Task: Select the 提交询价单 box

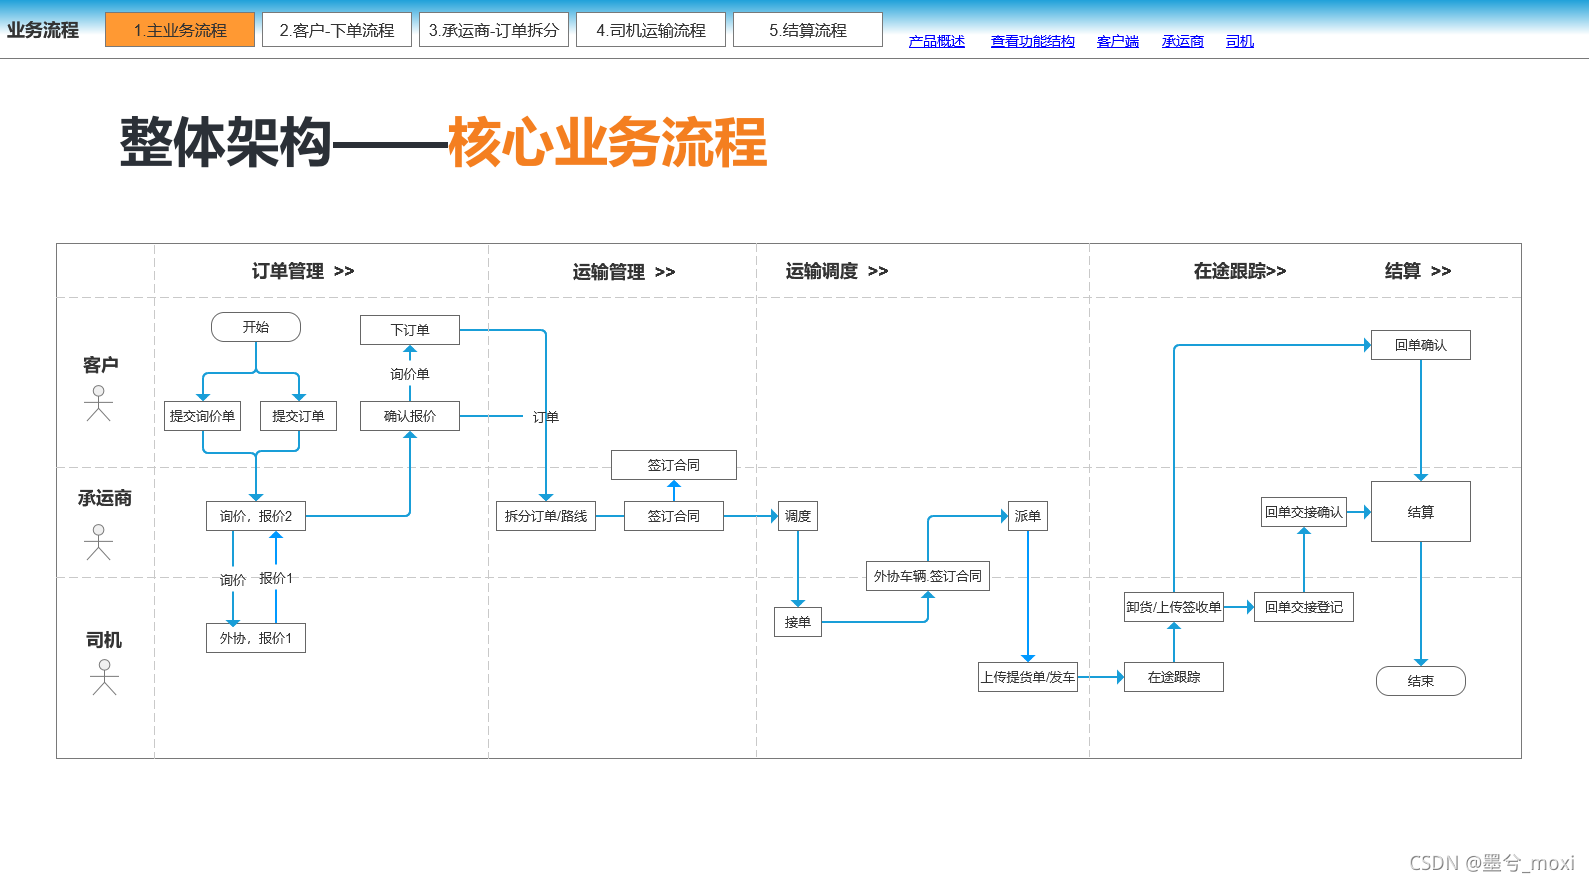Action: coord(202,416)
